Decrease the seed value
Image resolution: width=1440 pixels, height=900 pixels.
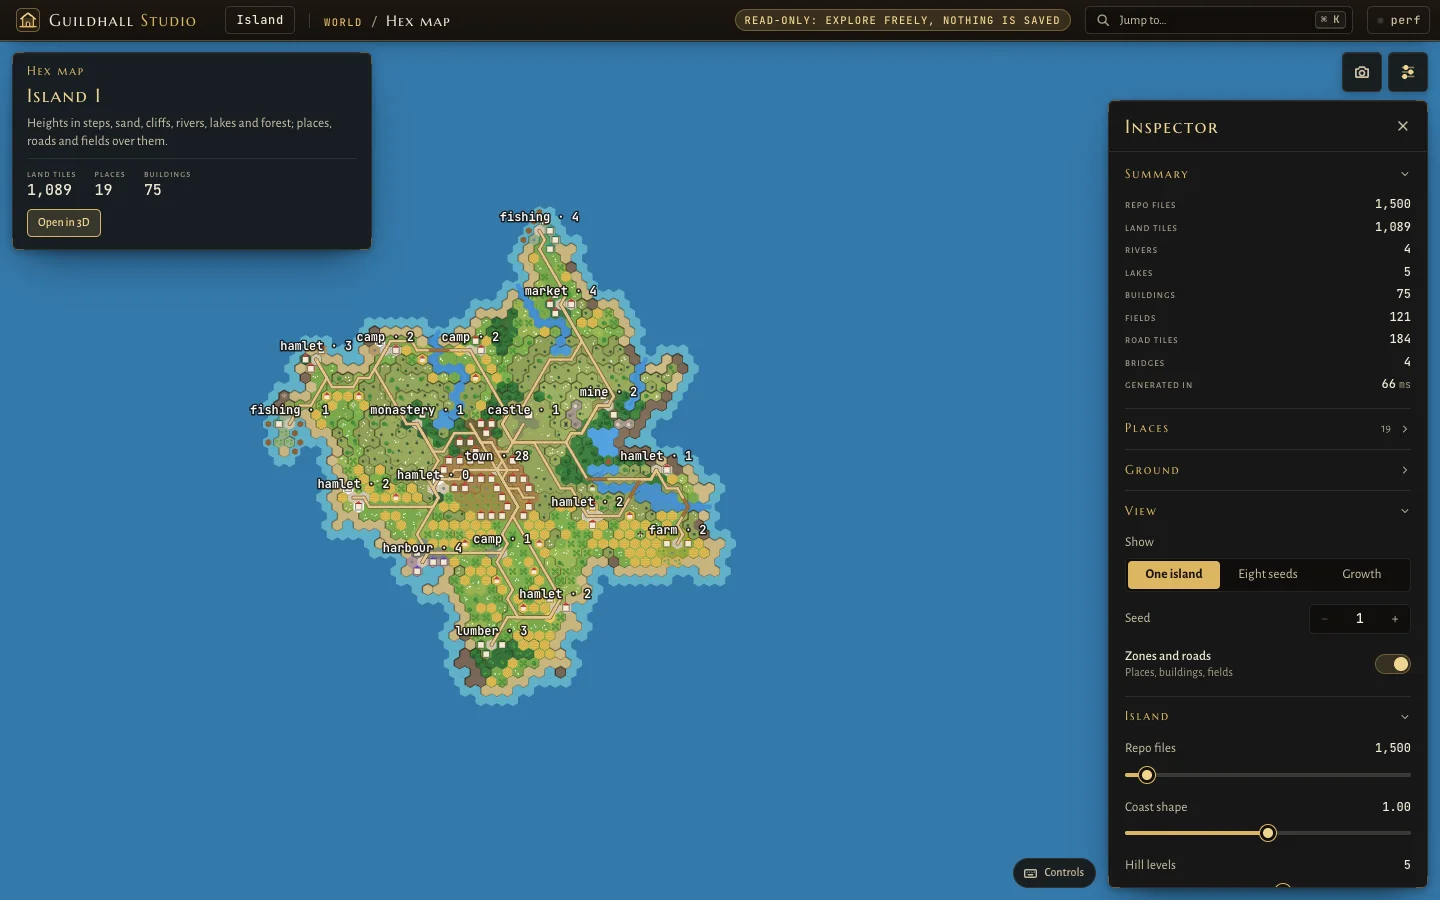pyautogui.click(x=1325, y=619)
